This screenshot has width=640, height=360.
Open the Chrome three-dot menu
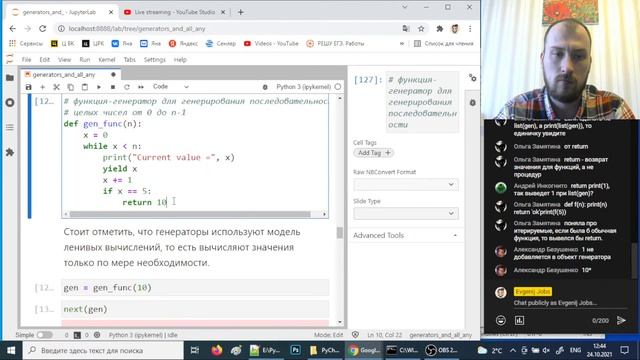tap(470, 29)
